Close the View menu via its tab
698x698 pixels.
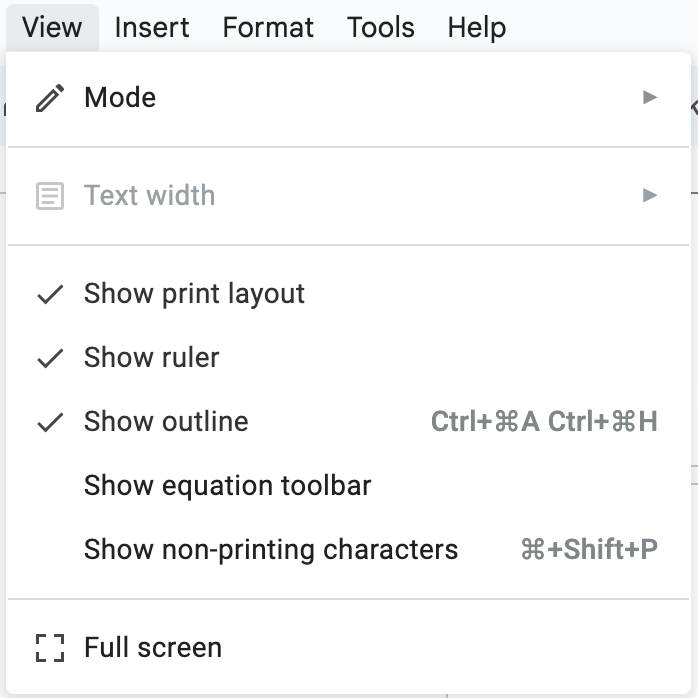tap(52, 28)
